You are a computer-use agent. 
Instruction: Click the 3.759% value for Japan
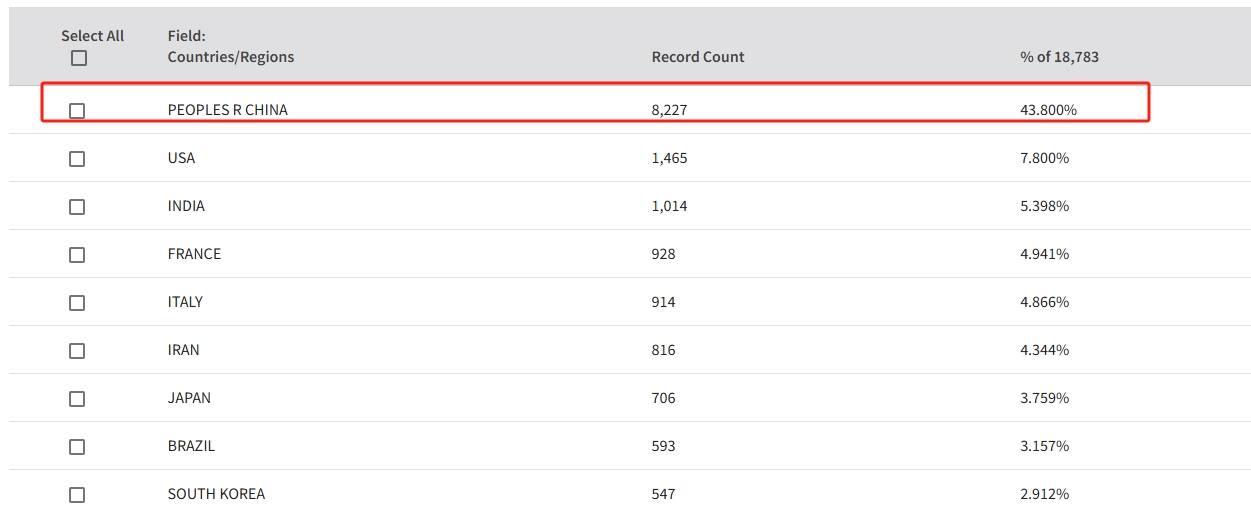[x=1044, y=398]
